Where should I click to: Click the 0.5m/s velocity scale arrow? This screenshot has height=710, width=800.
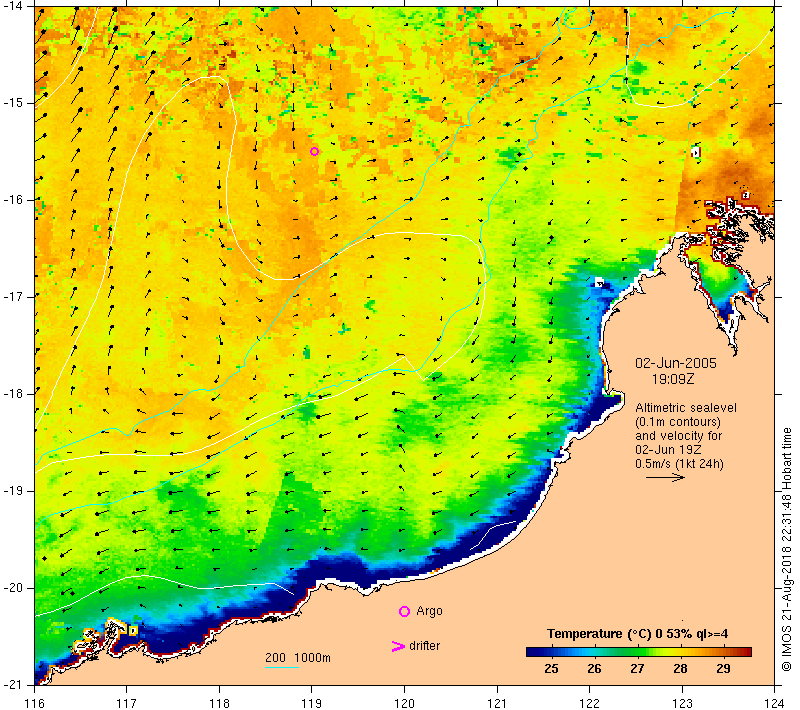pyautogui.click(x=665, y=477)
